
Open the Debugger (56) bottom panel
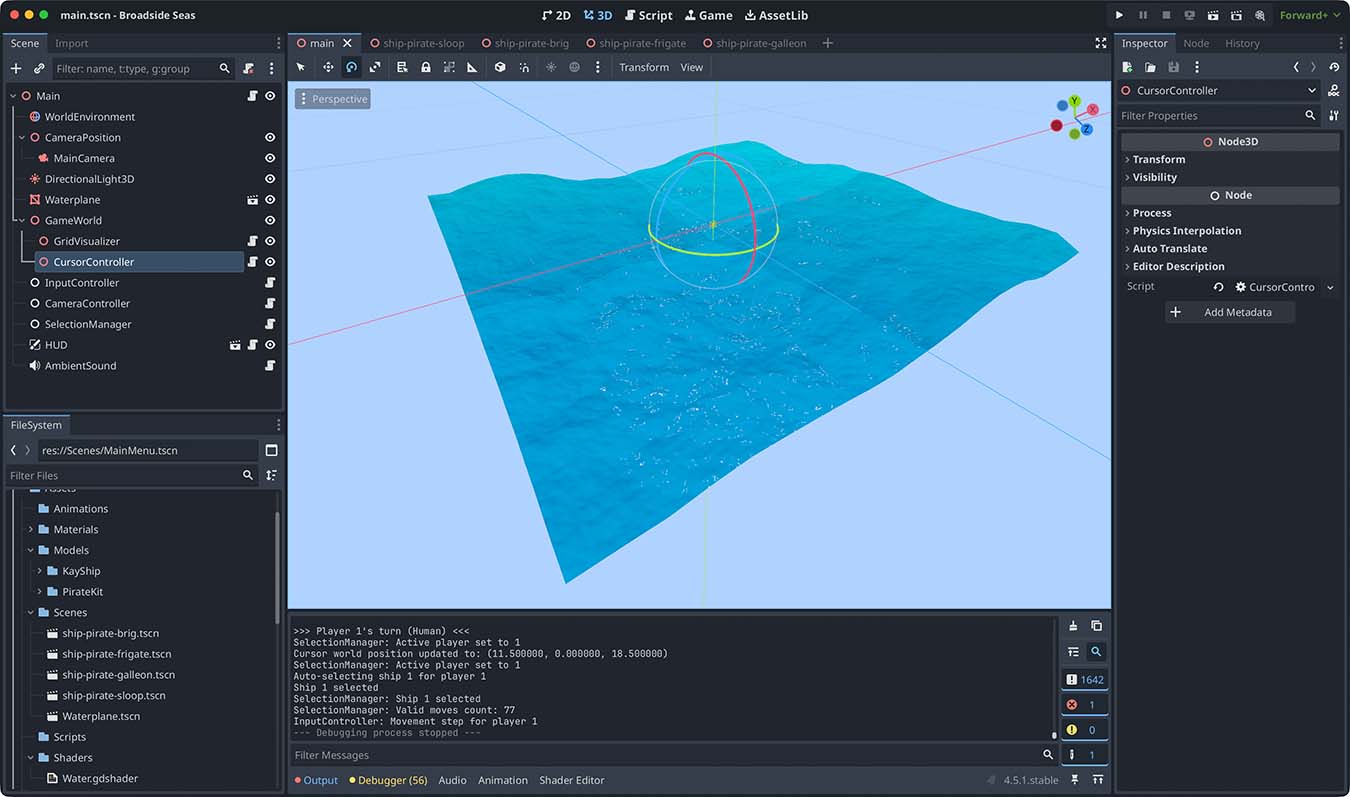(x=388, y=780)
